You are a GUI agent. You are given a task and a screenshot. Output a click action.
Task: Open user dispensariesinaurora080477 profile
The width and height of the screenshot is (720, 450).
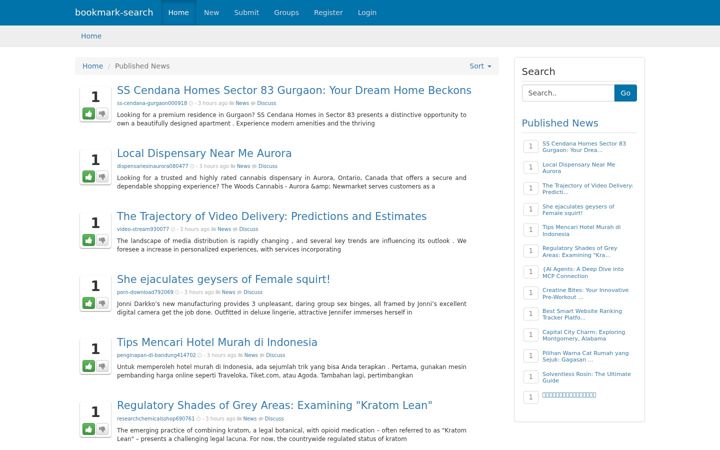pos(152,166)
